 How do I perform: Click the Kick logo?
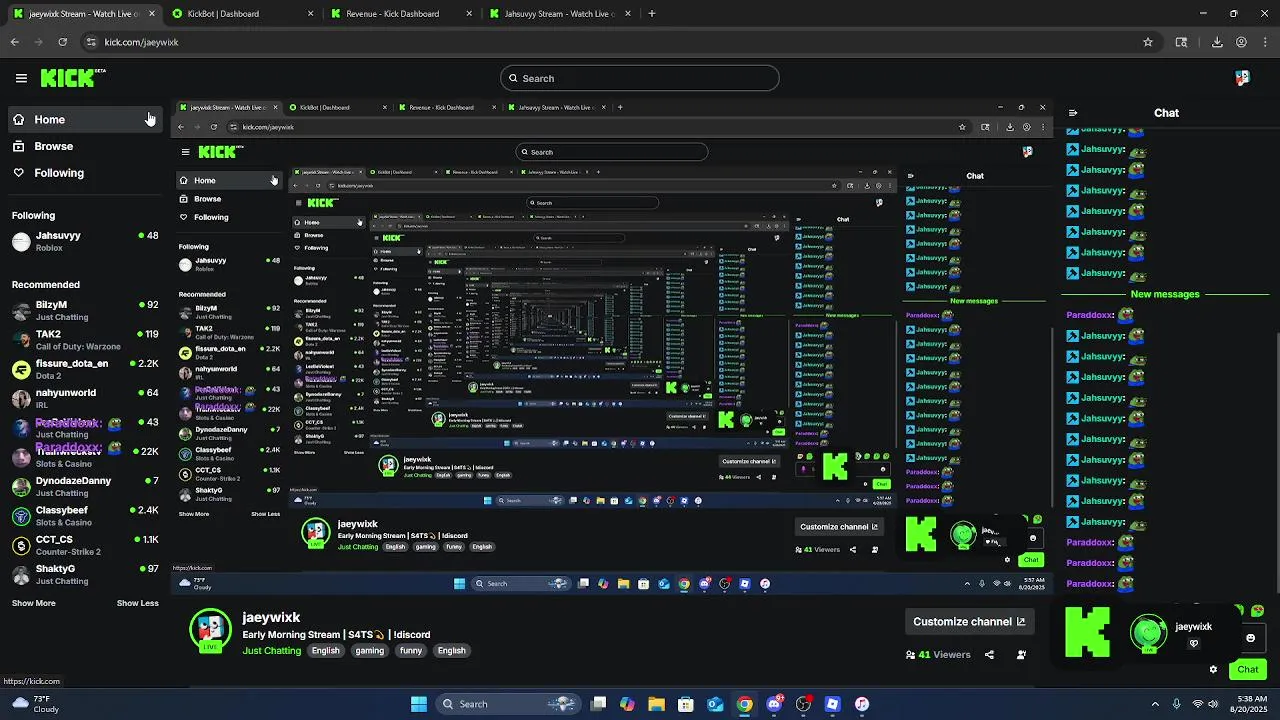72,77
